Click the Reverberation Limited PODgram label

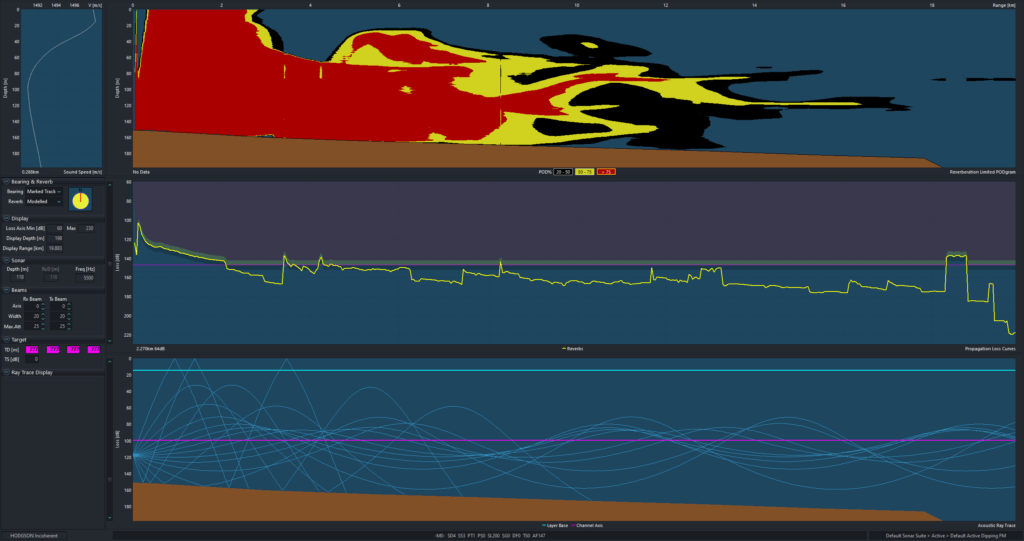(982, 172)
